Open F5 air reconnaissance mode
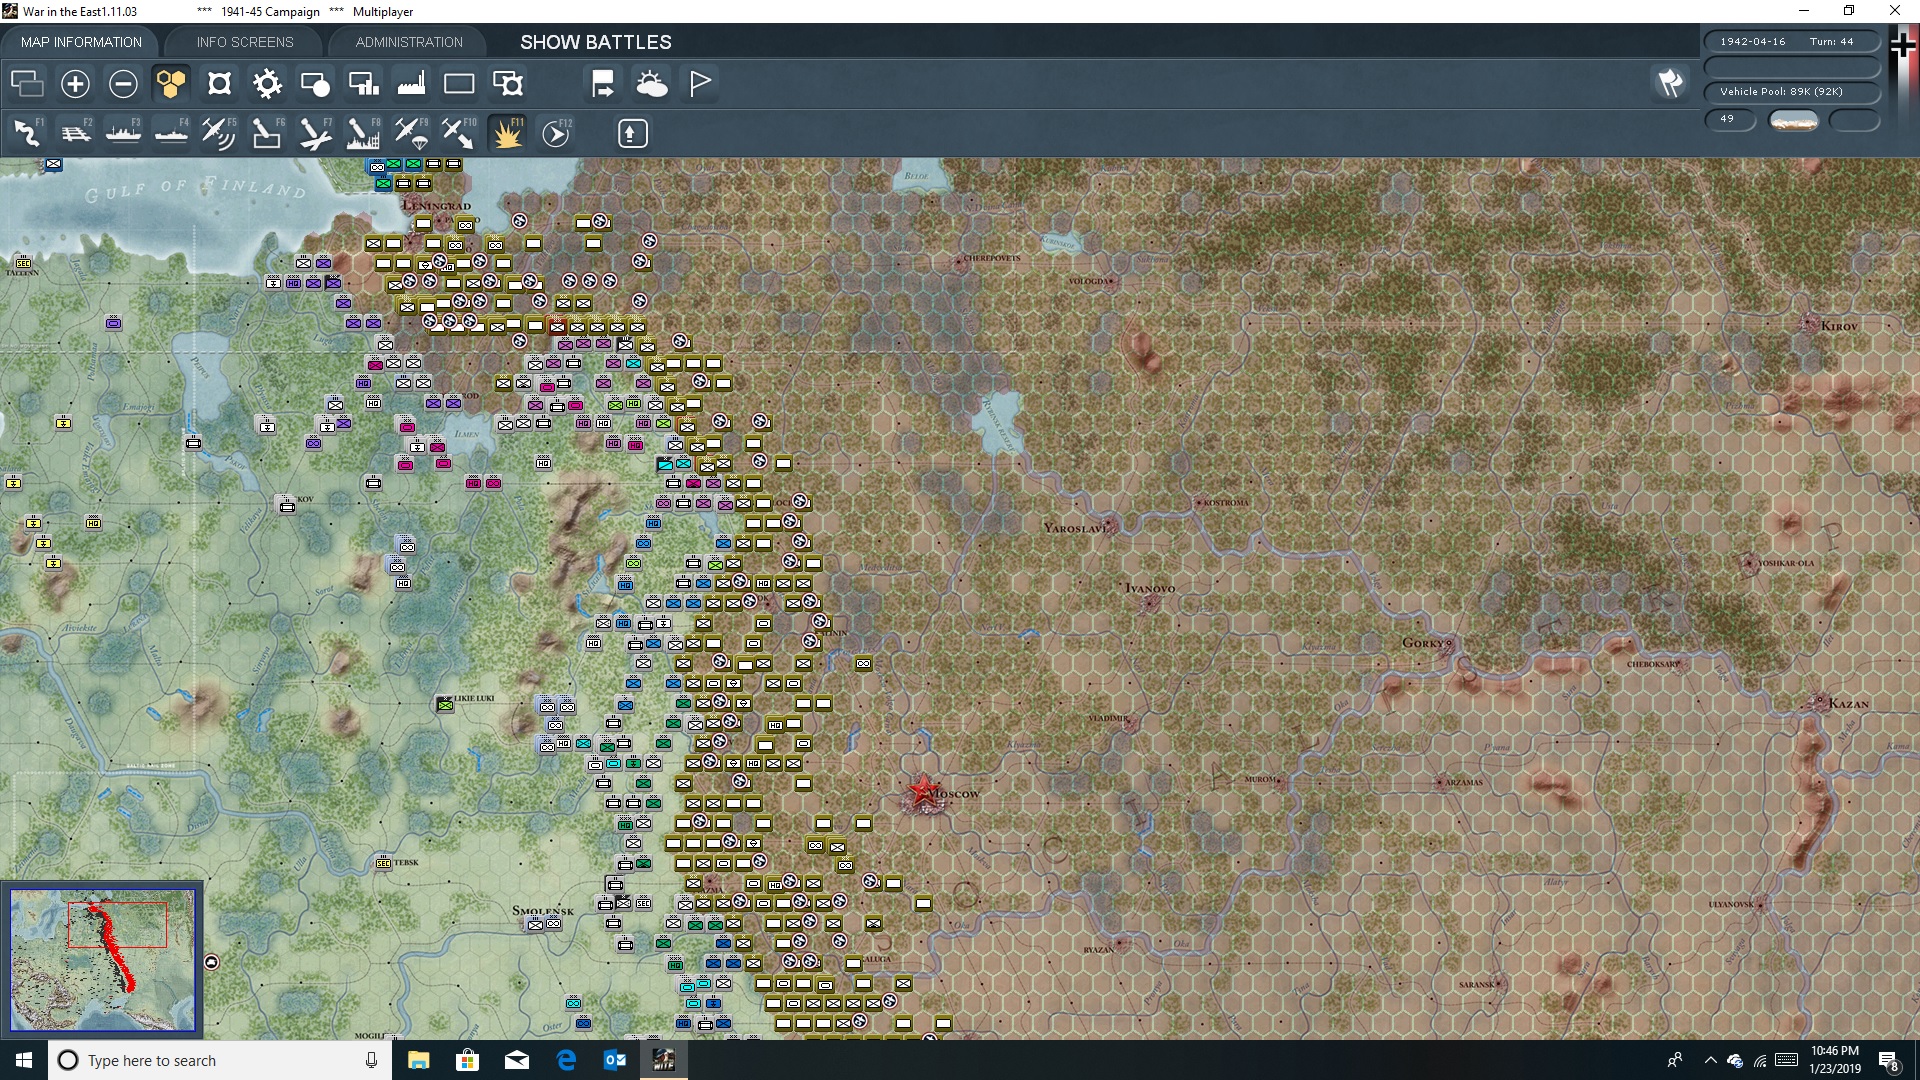This screenshot has width=1920, height=1080. 218,131
